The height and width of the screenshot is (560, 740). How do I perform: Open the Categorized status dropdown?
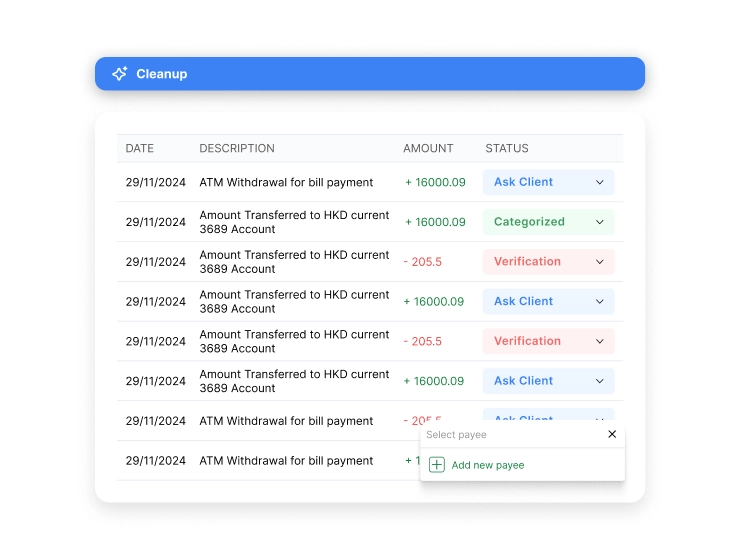548,222
